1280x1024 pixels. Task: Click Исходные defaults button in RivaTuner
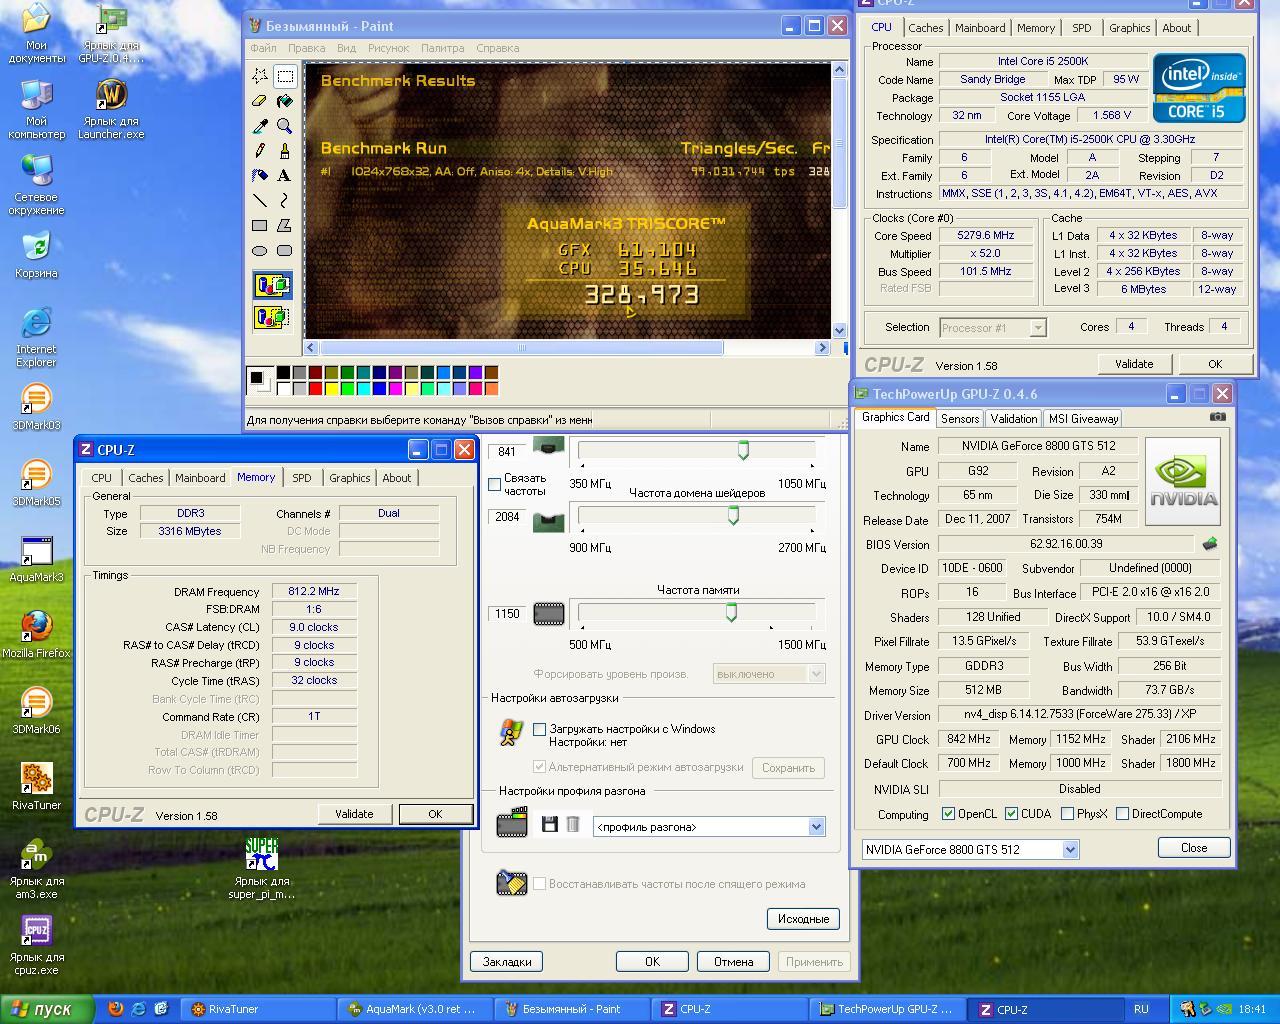[x=803, y=919]
